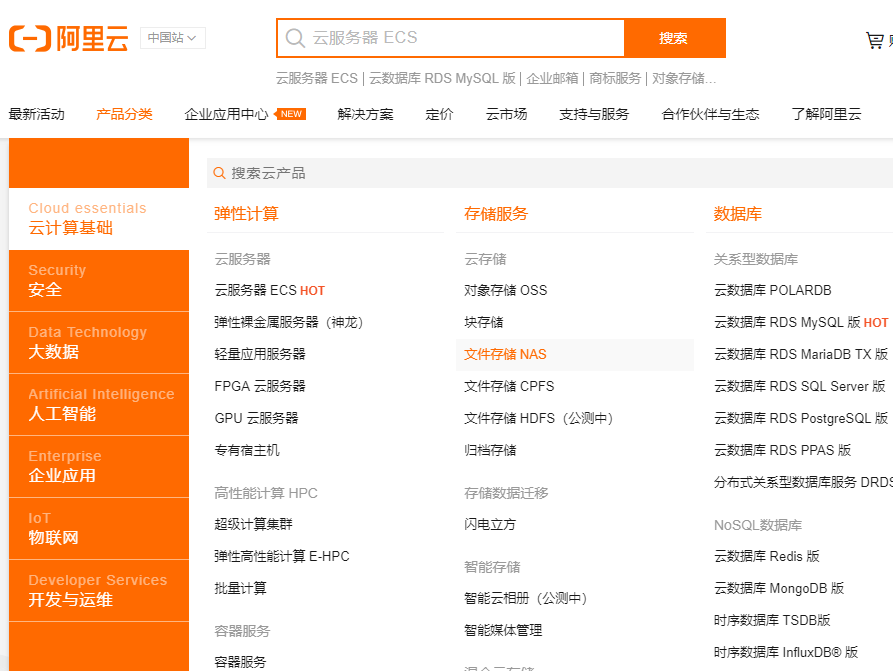
Task: Open 智能媒体管理 product link
Action: 503,630
